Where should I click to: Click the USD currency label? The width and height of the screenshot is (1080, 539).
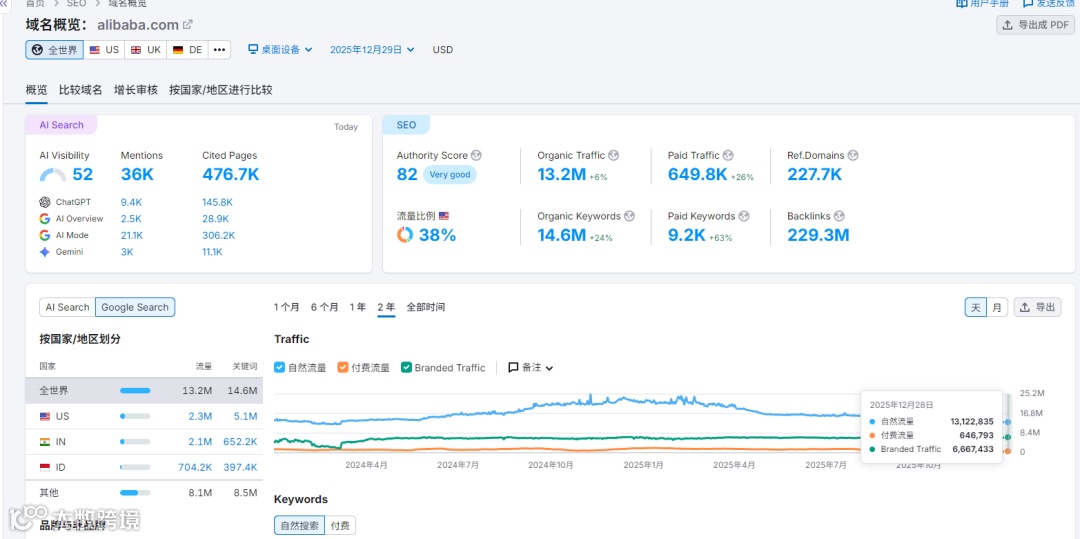443,50
